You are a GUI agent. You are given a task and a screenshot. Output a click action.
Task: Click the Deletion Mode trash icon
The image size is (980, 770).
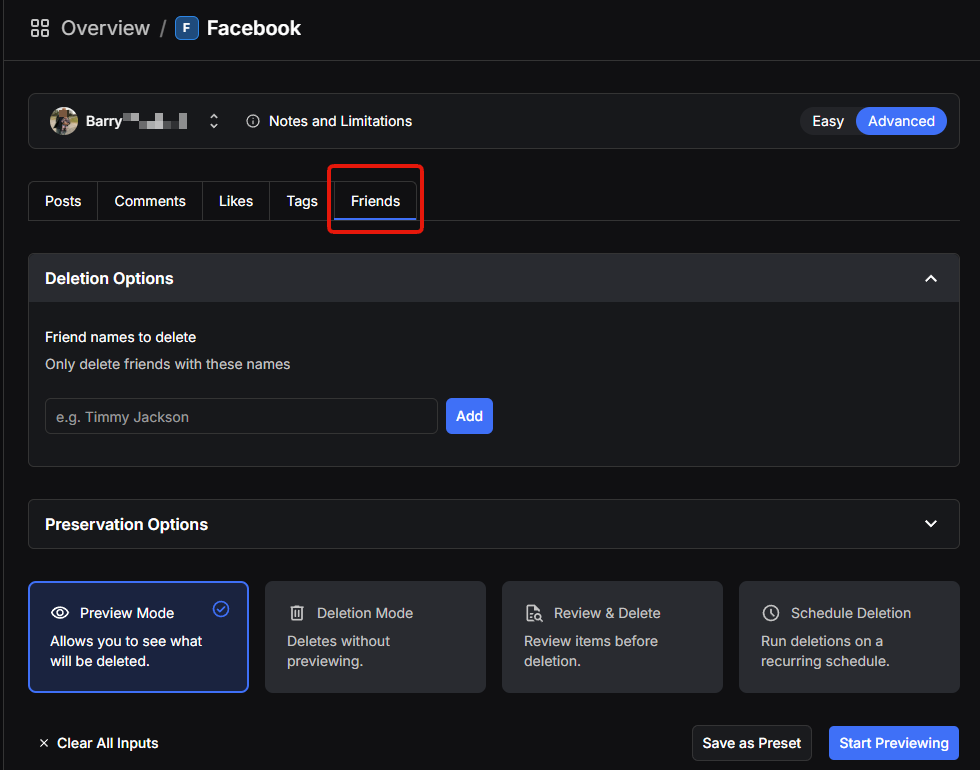point(297,613)
